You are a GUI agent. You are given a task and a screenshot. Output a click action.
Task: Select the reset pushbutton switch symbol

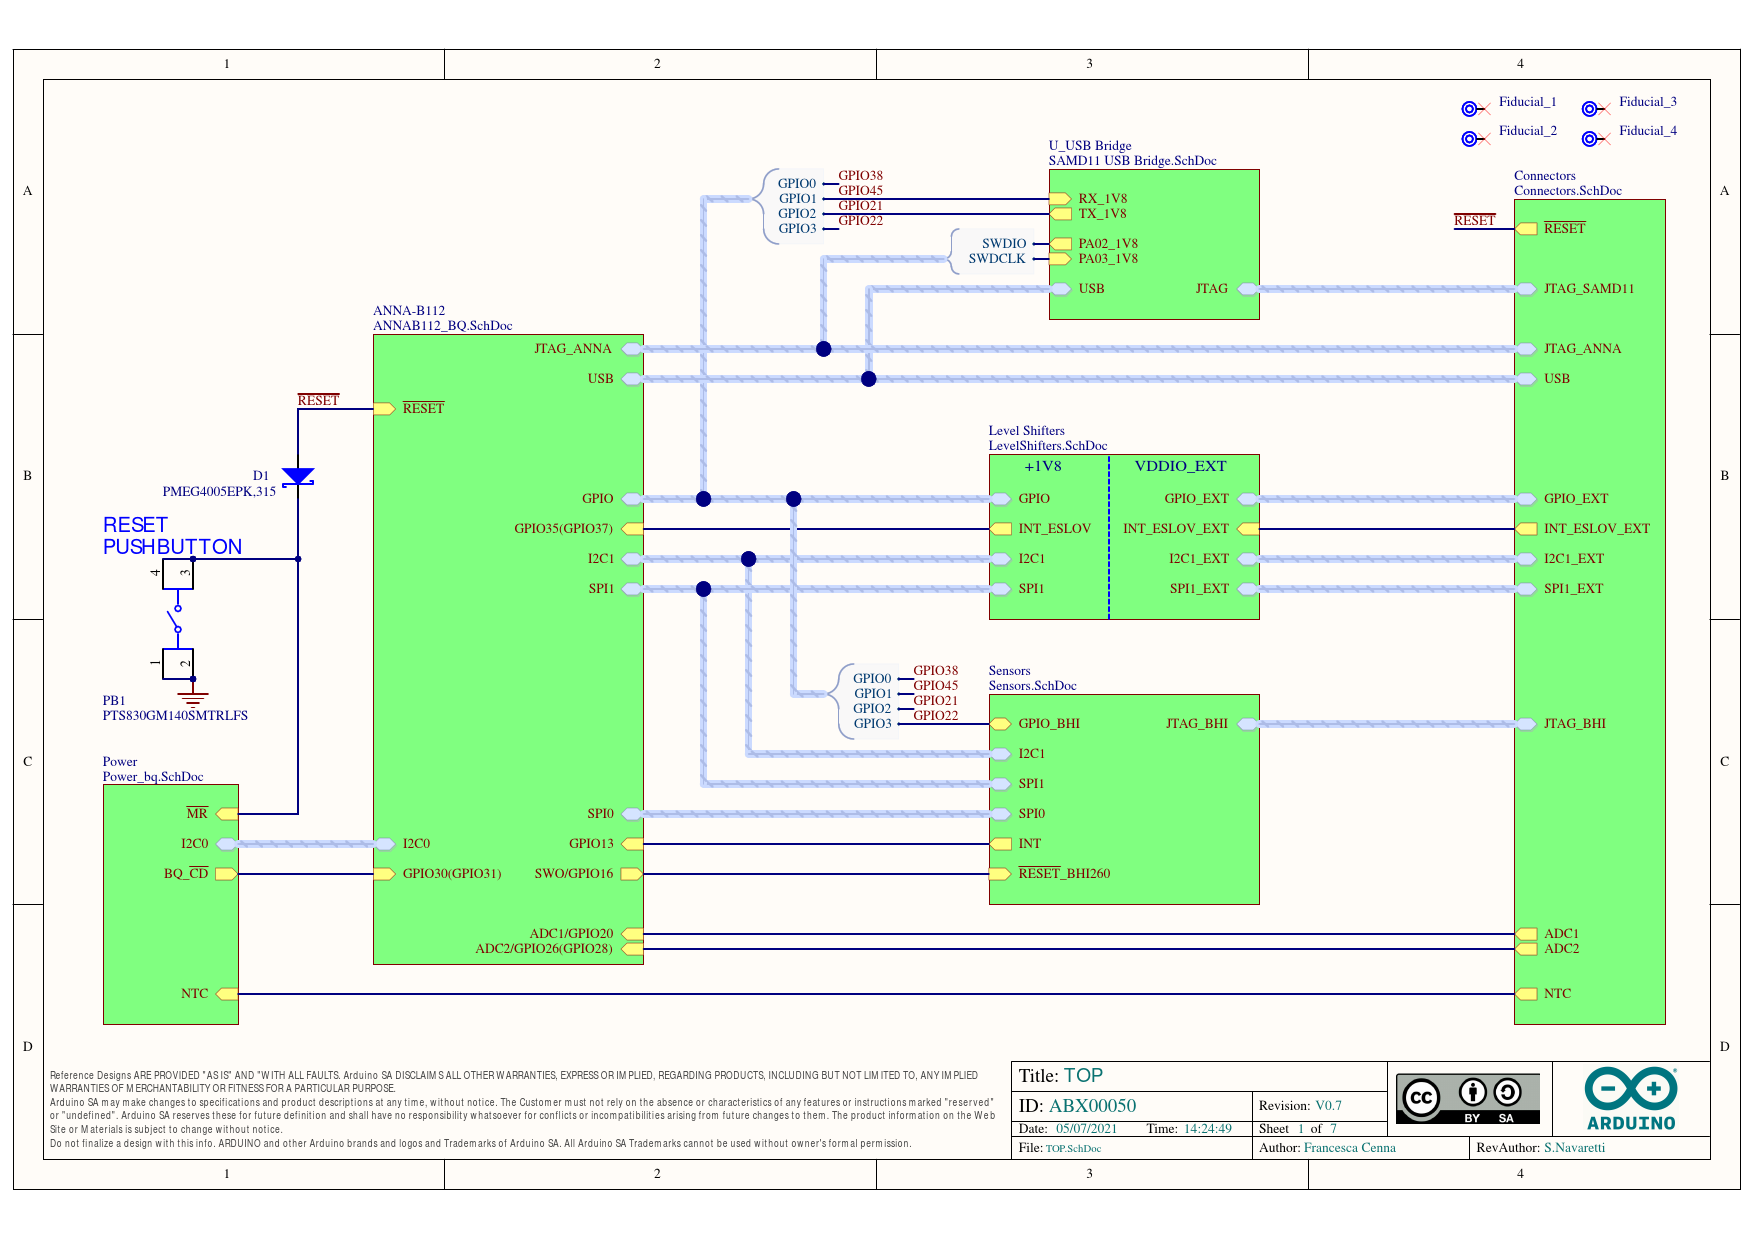[177, 619]
